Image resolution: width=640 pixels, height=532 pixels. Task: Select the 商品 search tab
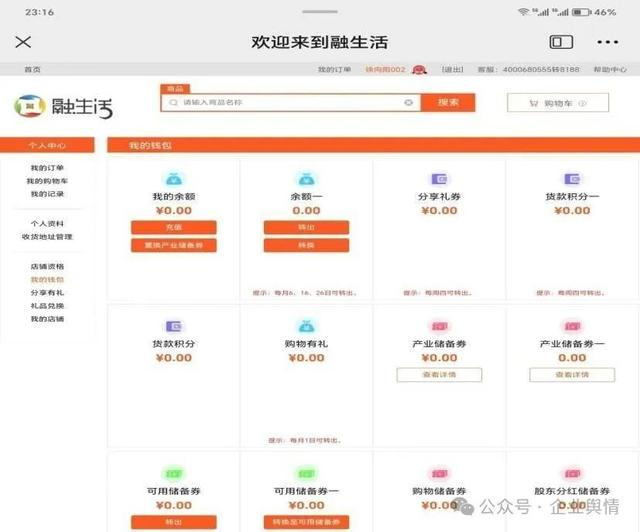point(175,89)
